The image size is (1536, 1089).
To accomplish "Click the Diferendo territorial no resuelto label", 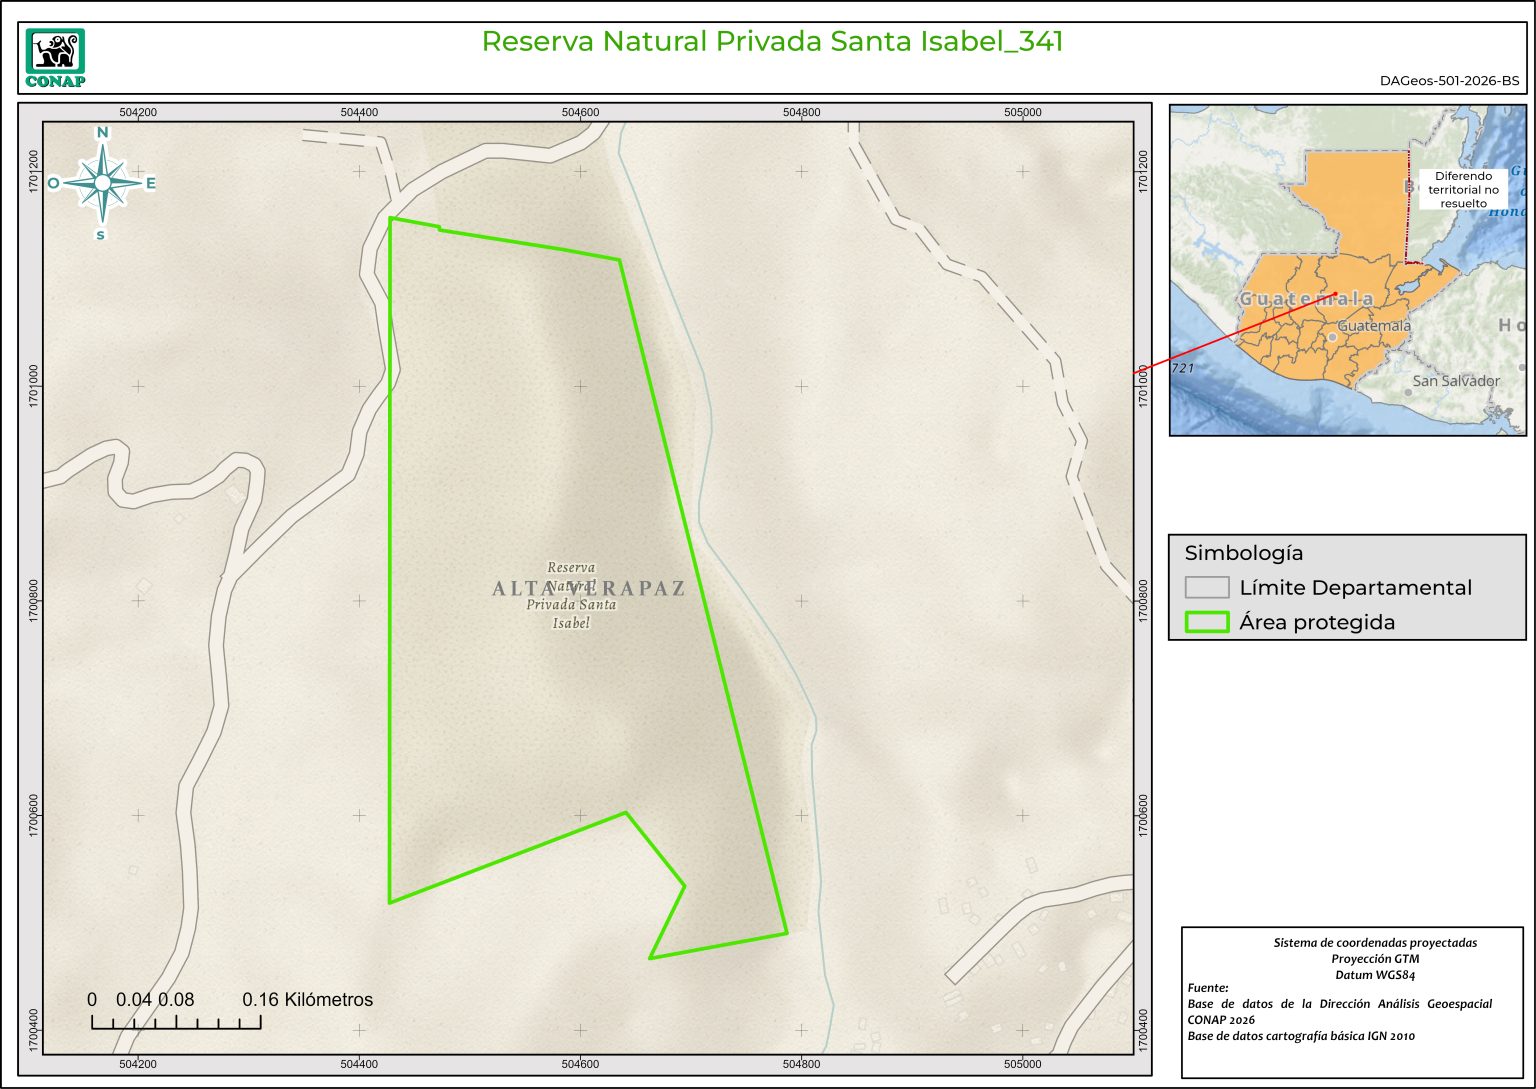I will pyautogui.click(x=1463, y=189).
